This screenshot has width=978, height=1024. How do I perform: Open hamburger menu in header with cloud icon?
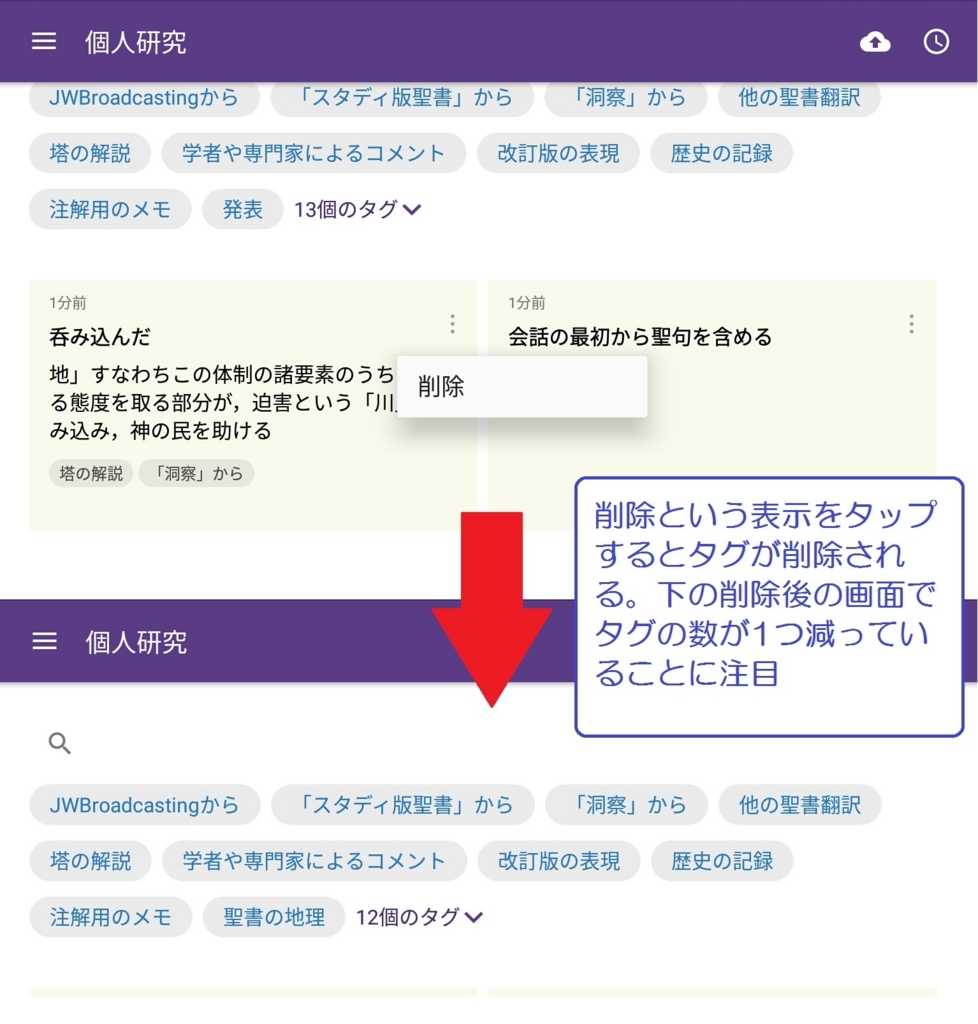coord(44,42)
